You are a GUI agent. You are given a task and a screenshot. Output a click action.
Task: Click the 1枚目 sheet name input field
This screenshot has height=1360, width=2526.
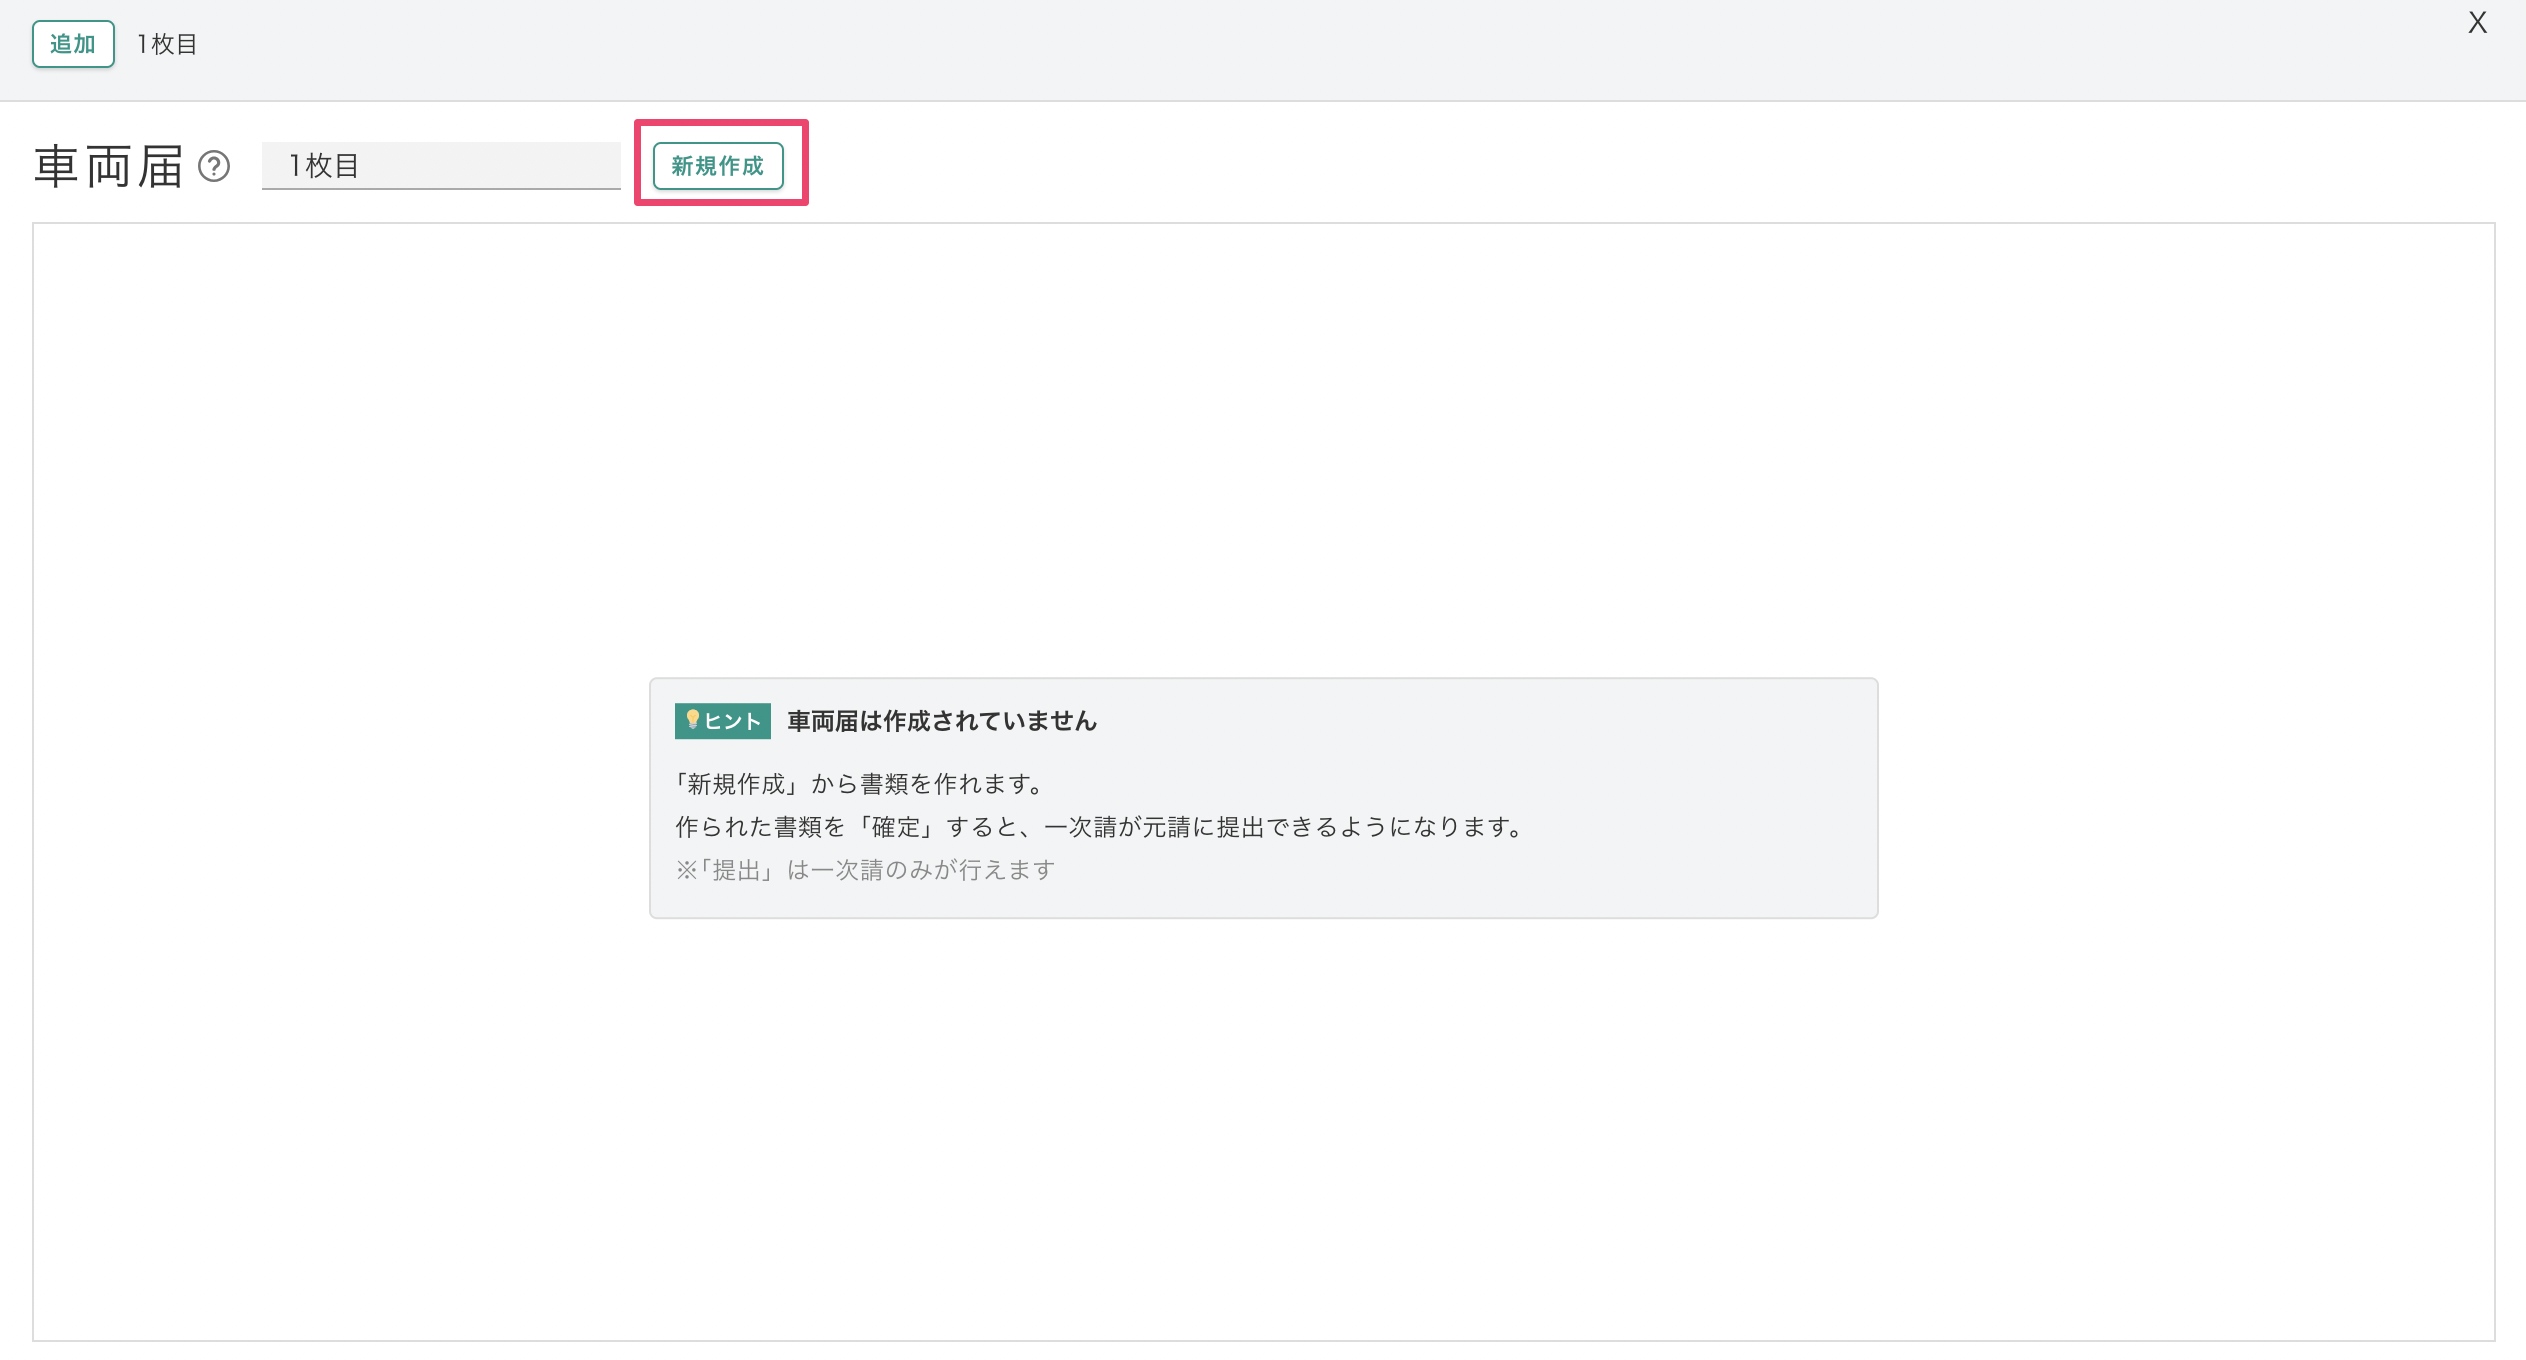441,166
